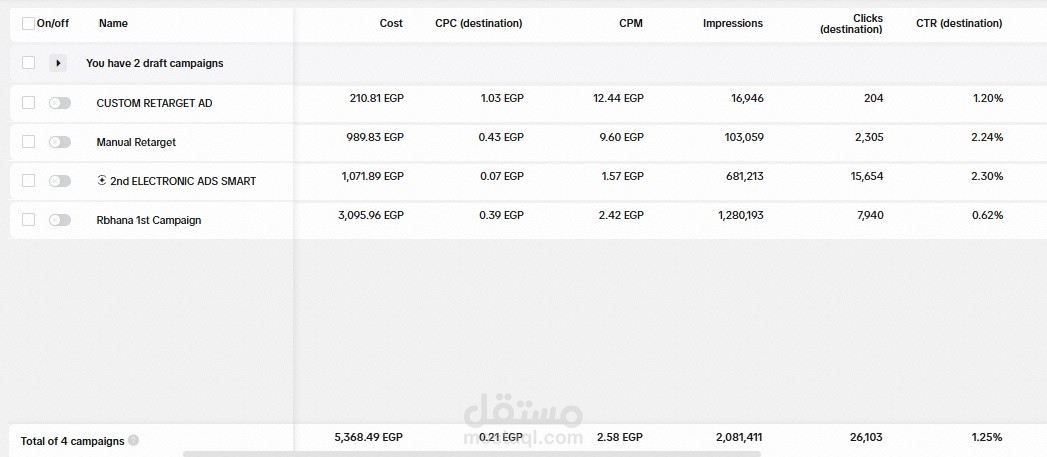Check the select-all box in the header
Viewport: 1047px width, 457px height.
[28, 23]
